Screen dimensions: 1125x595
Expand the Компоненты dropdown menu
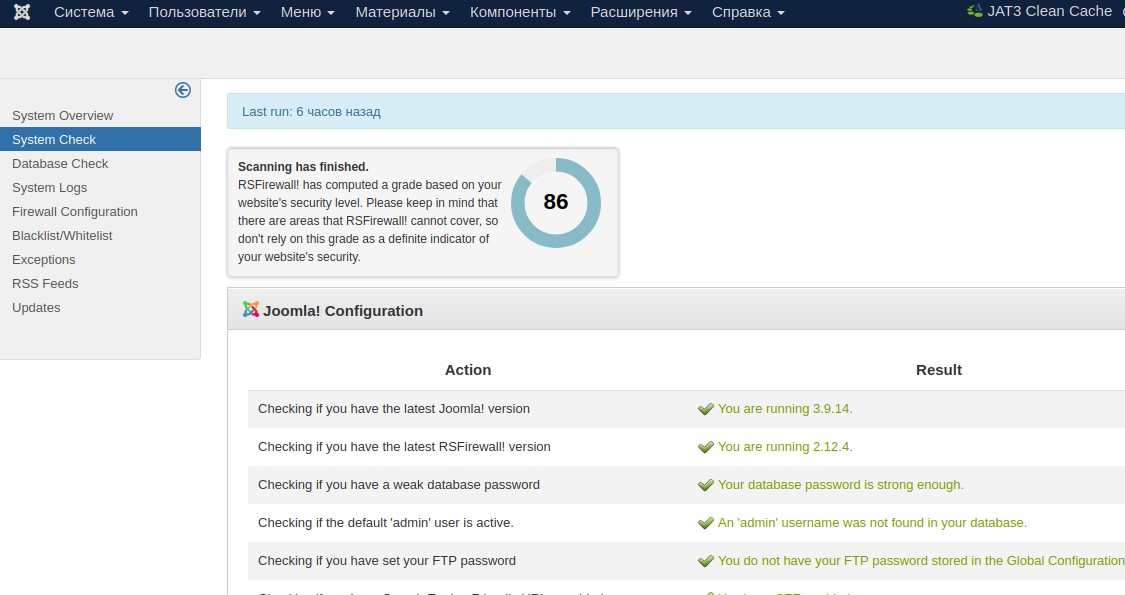tap(520, 12)
